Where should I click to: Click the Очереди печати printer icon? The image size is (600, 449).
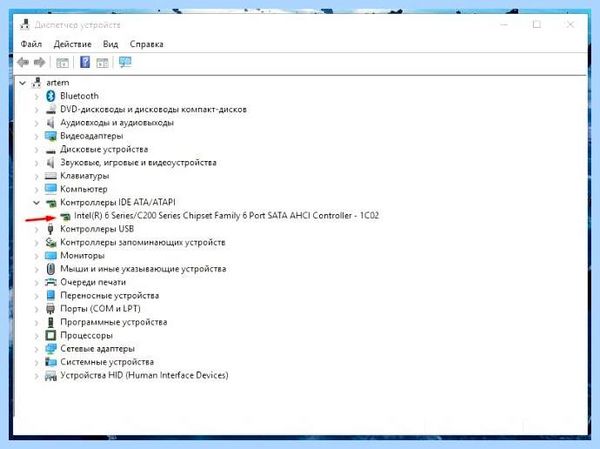51,282
